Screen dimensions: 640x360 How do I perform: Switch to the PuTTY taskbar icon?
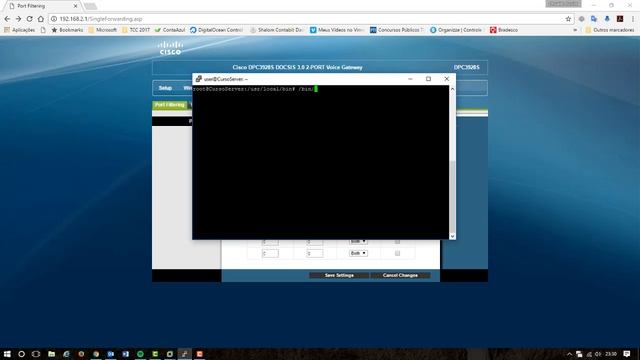click(x=184, y=354)
